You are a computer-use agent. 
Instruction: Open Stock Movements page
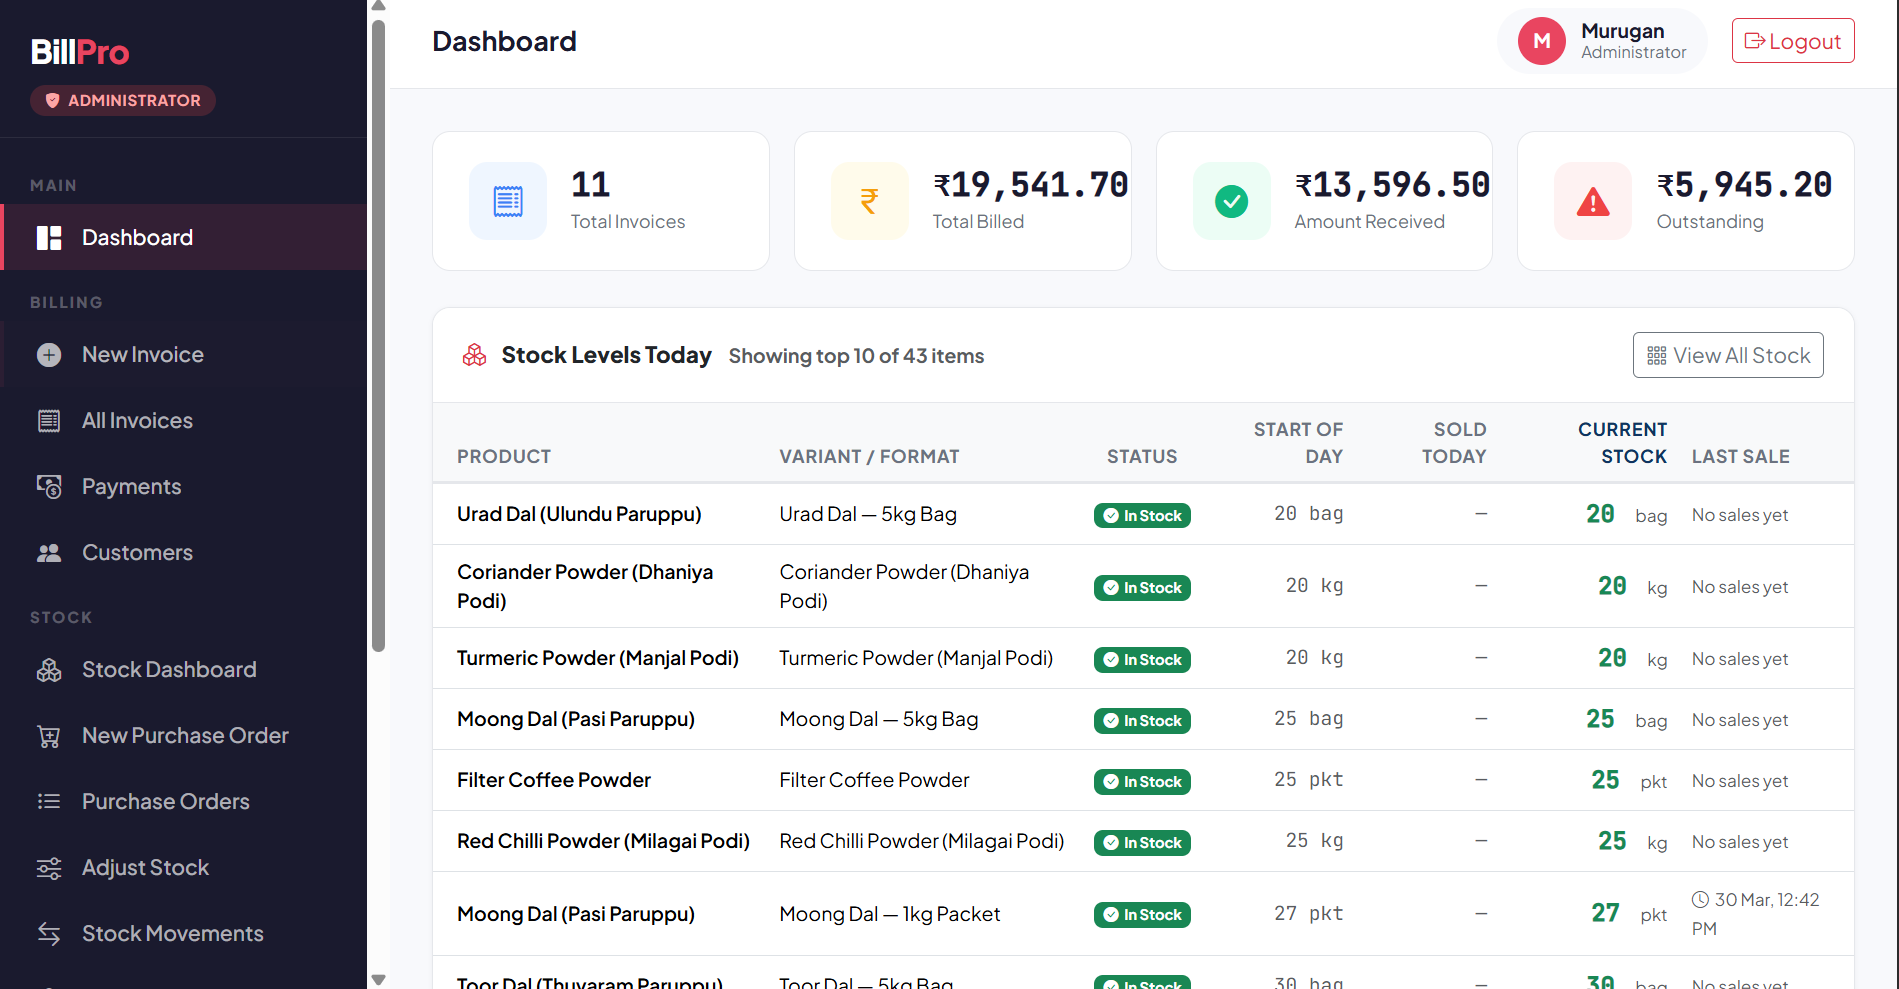(184, 934)
